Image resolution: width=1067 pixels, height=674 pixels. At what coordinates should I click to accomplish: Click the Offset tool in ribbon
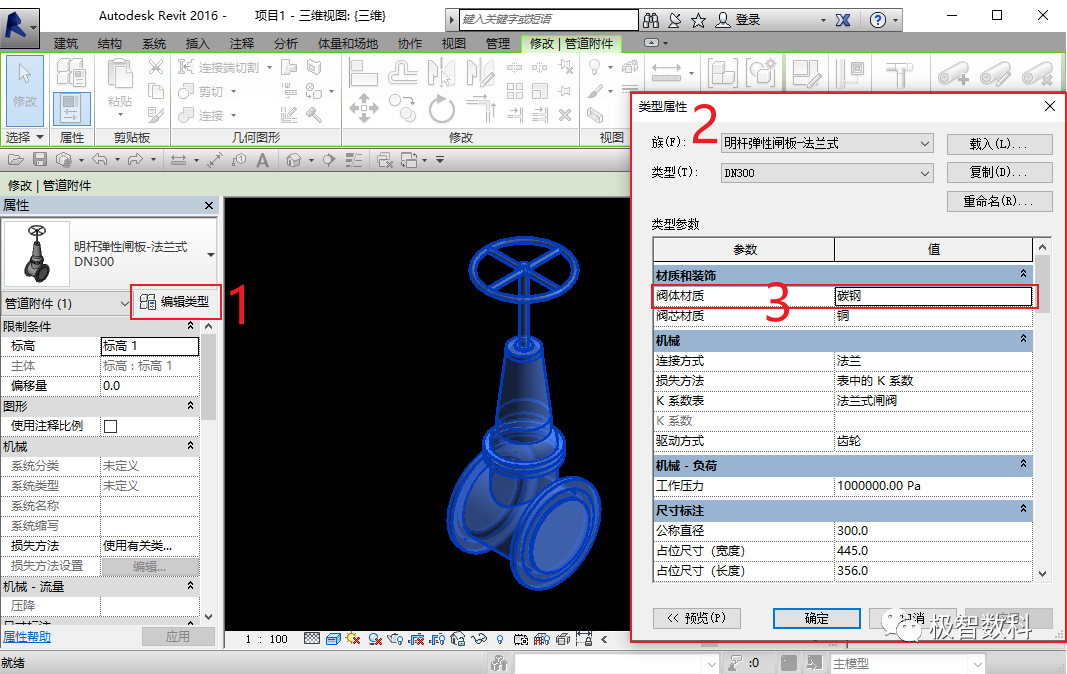tap(402, 73)
